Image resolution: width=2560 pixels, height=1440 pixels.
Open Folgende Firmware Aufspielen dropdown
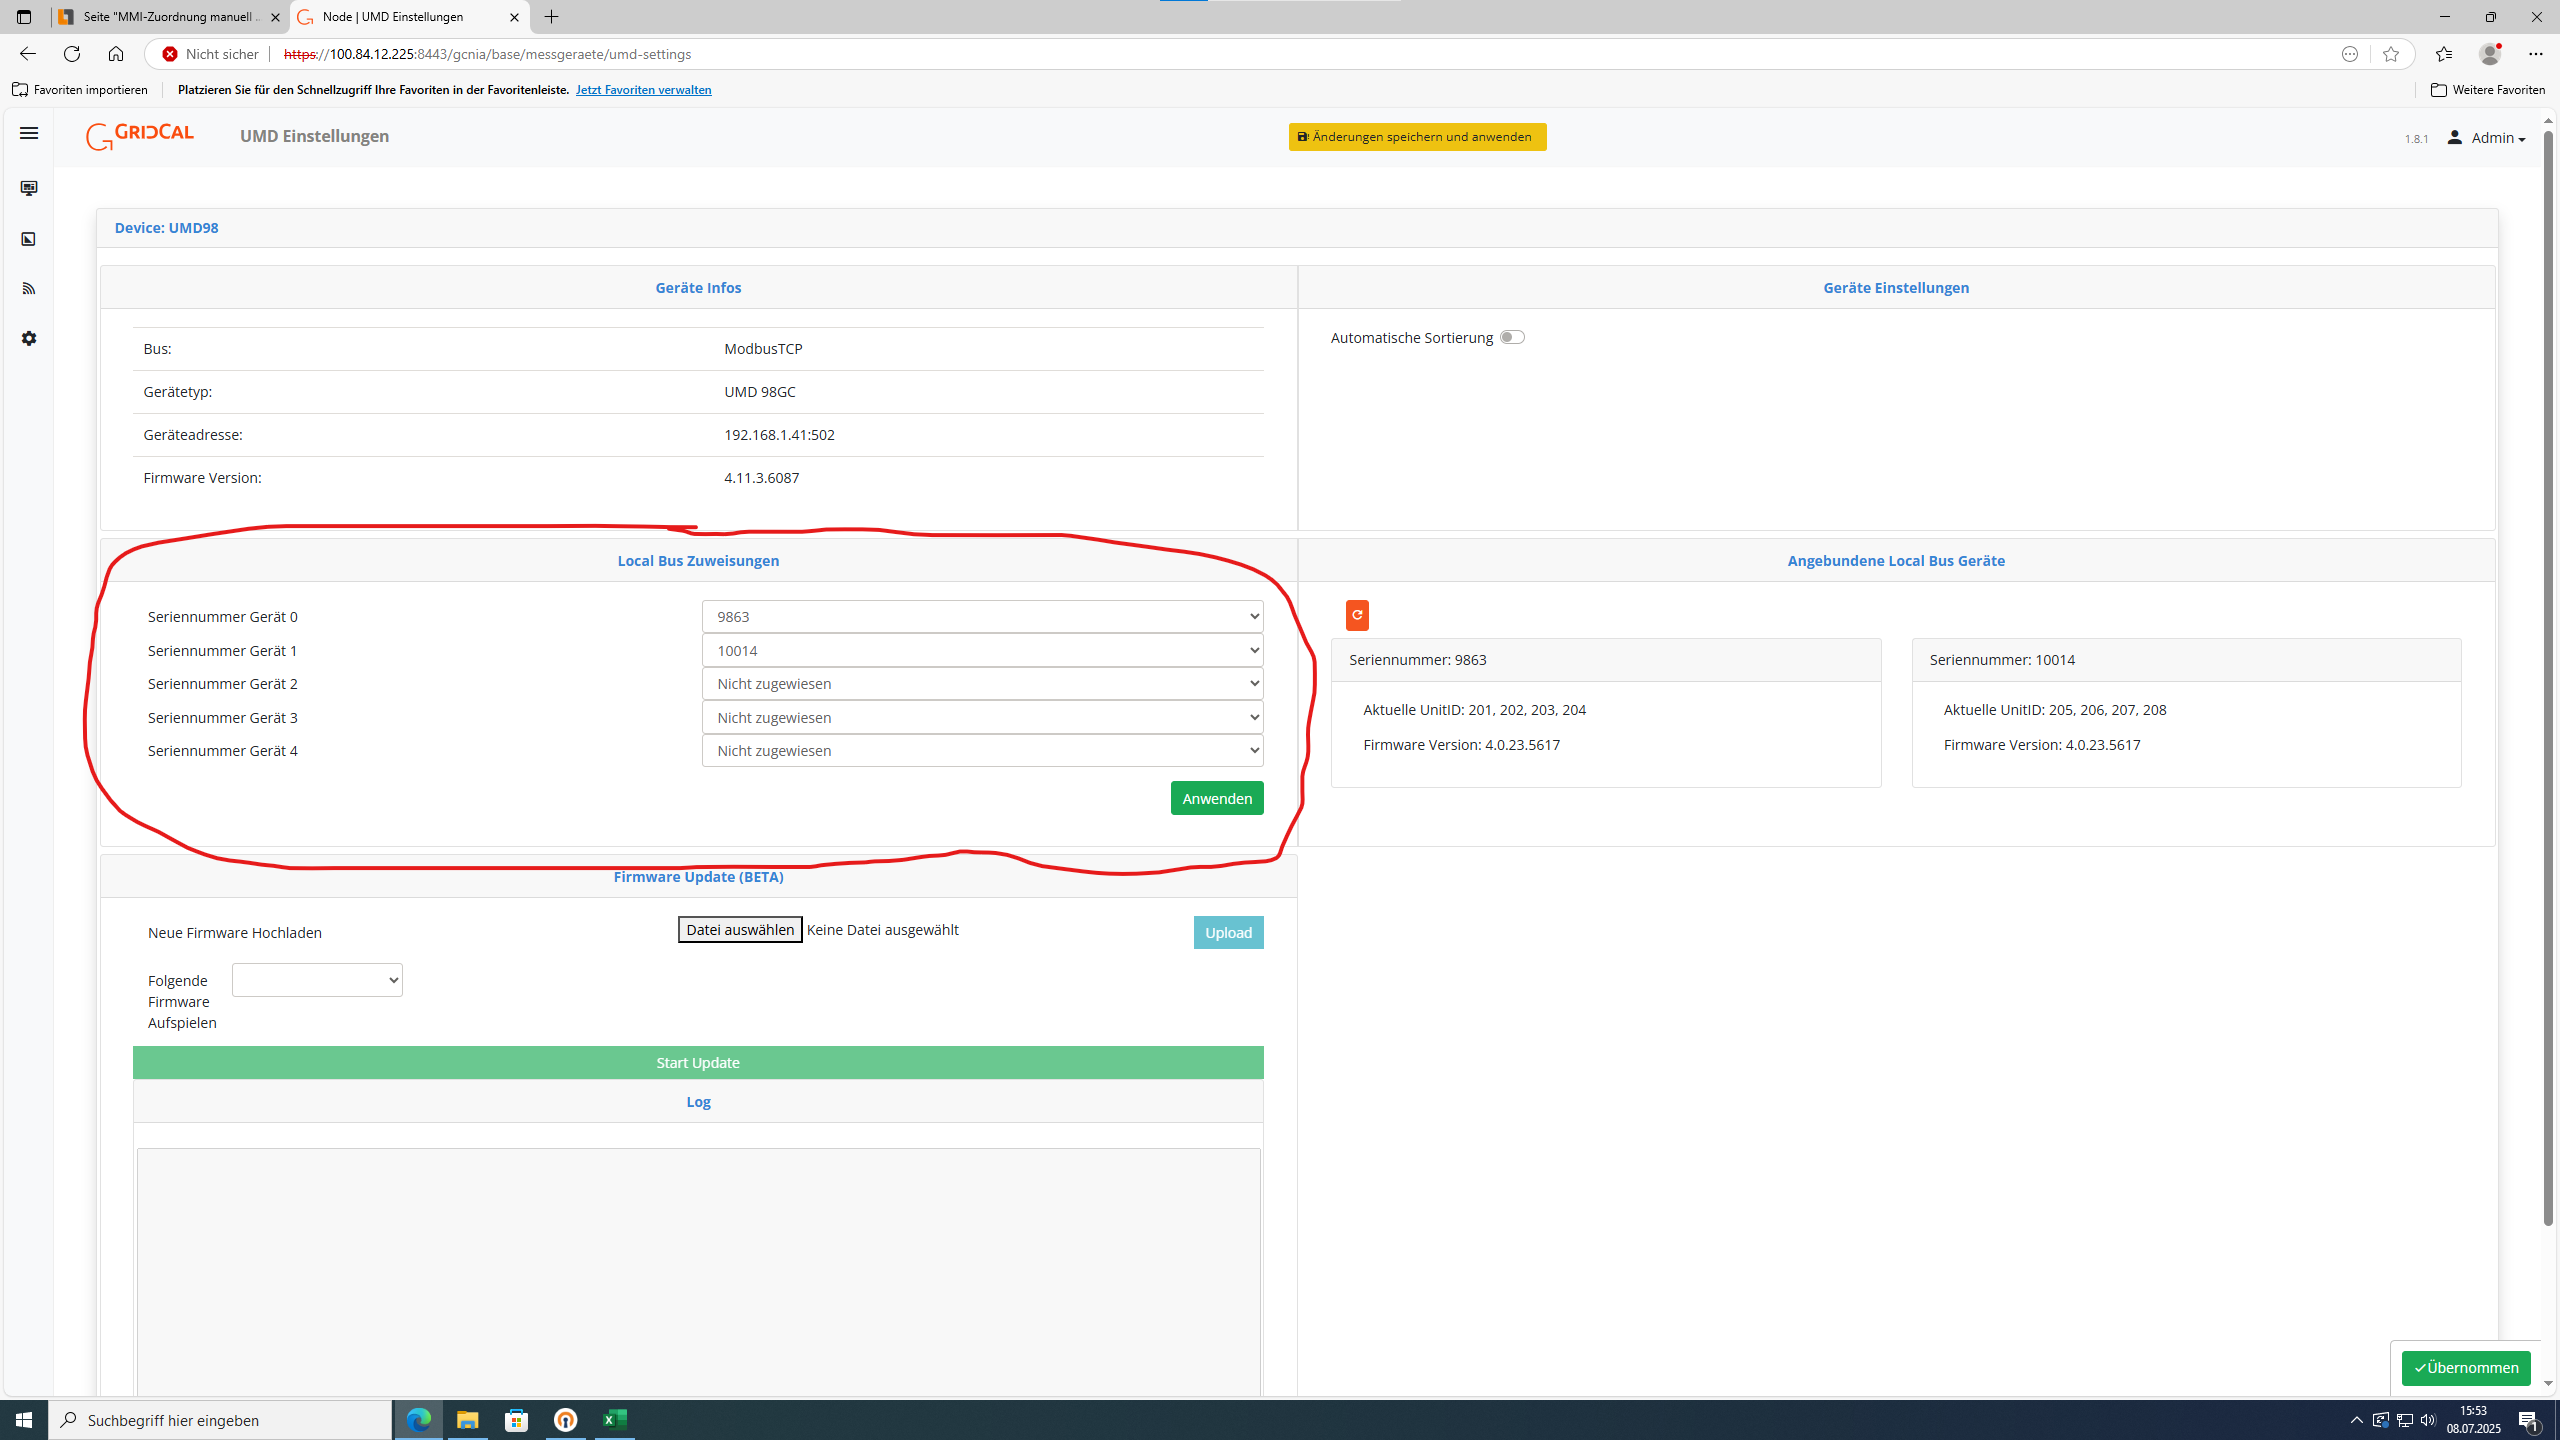[317, 980]
